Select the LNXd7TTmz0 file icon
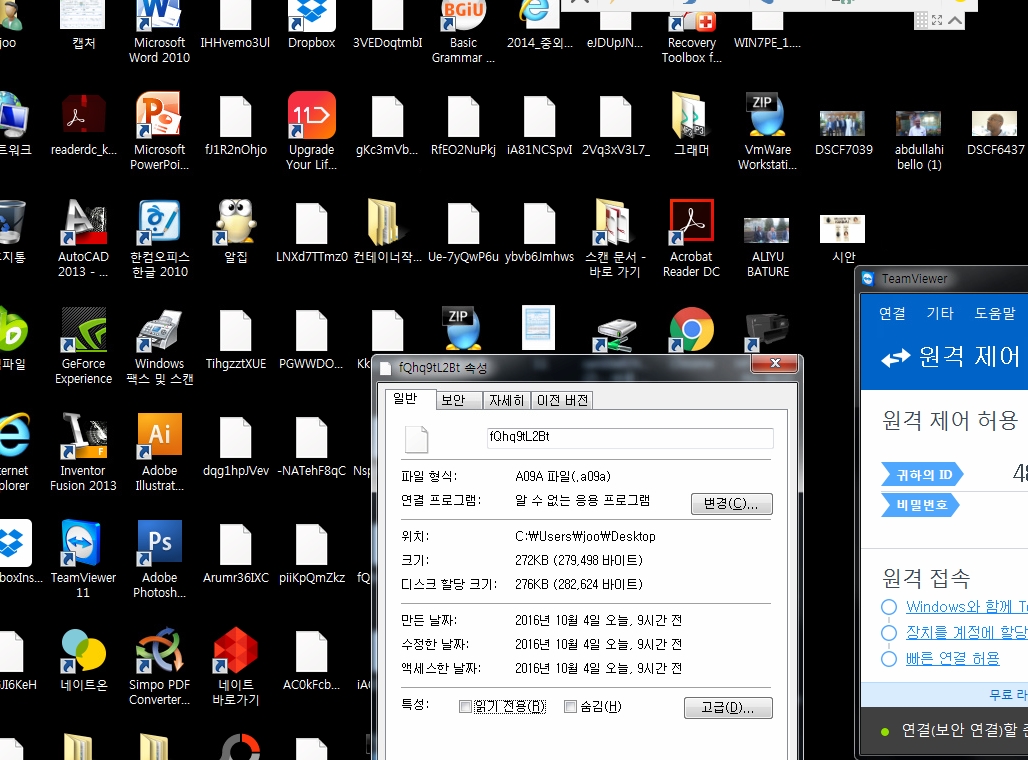This screenshot has width=1028, height=760. coord(311,223)
